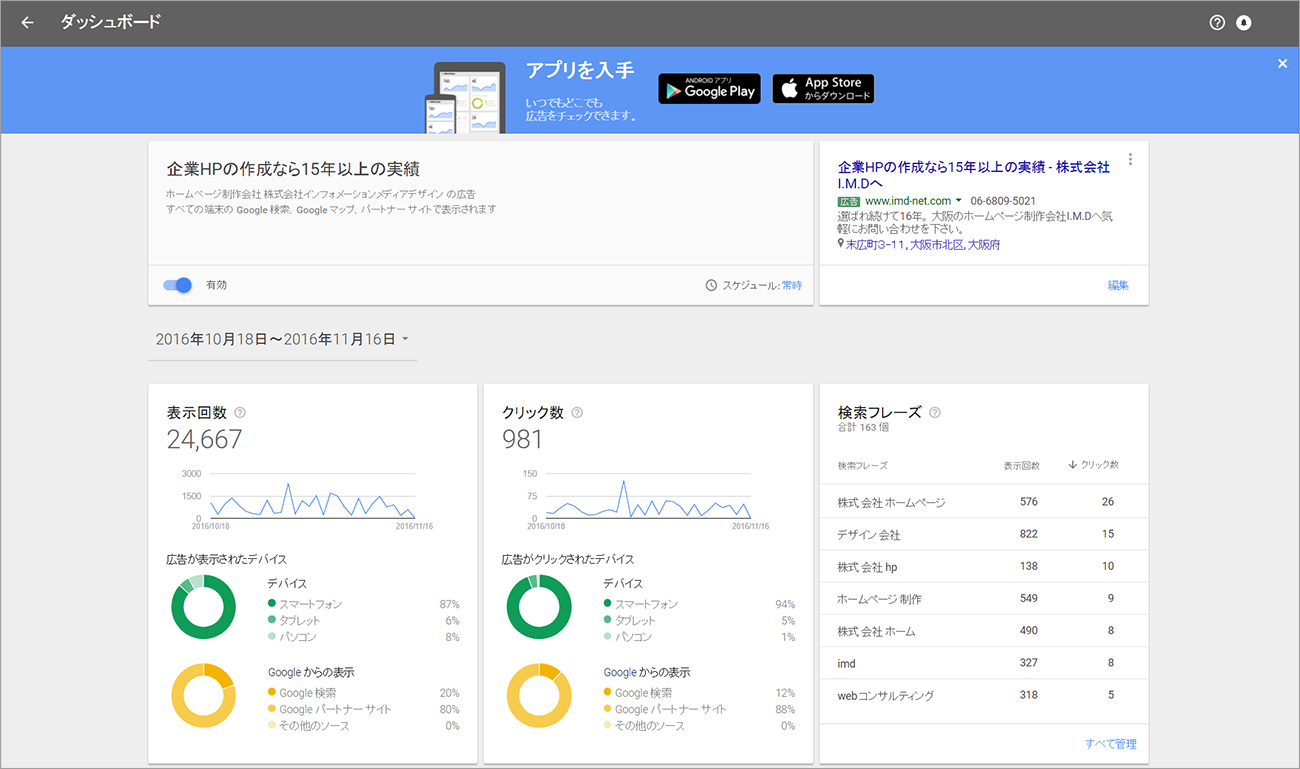
Task: Click help icon next to 表示回数
Action: (240, 412)
